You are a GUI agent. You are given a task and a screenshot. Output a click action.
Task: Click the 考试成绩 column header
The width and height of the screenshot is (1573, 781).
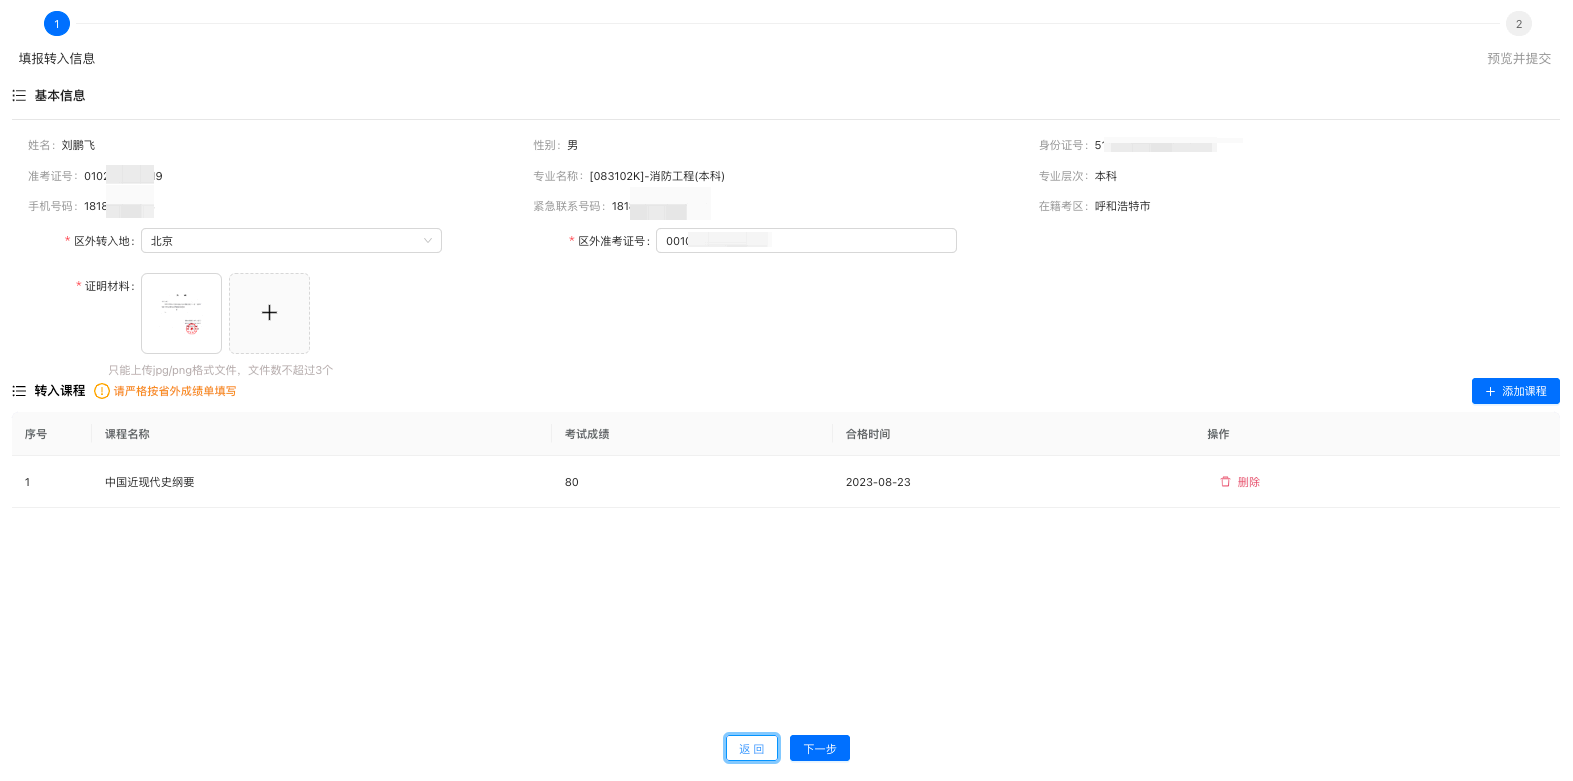pyautogui.click(x=587, y=434)
